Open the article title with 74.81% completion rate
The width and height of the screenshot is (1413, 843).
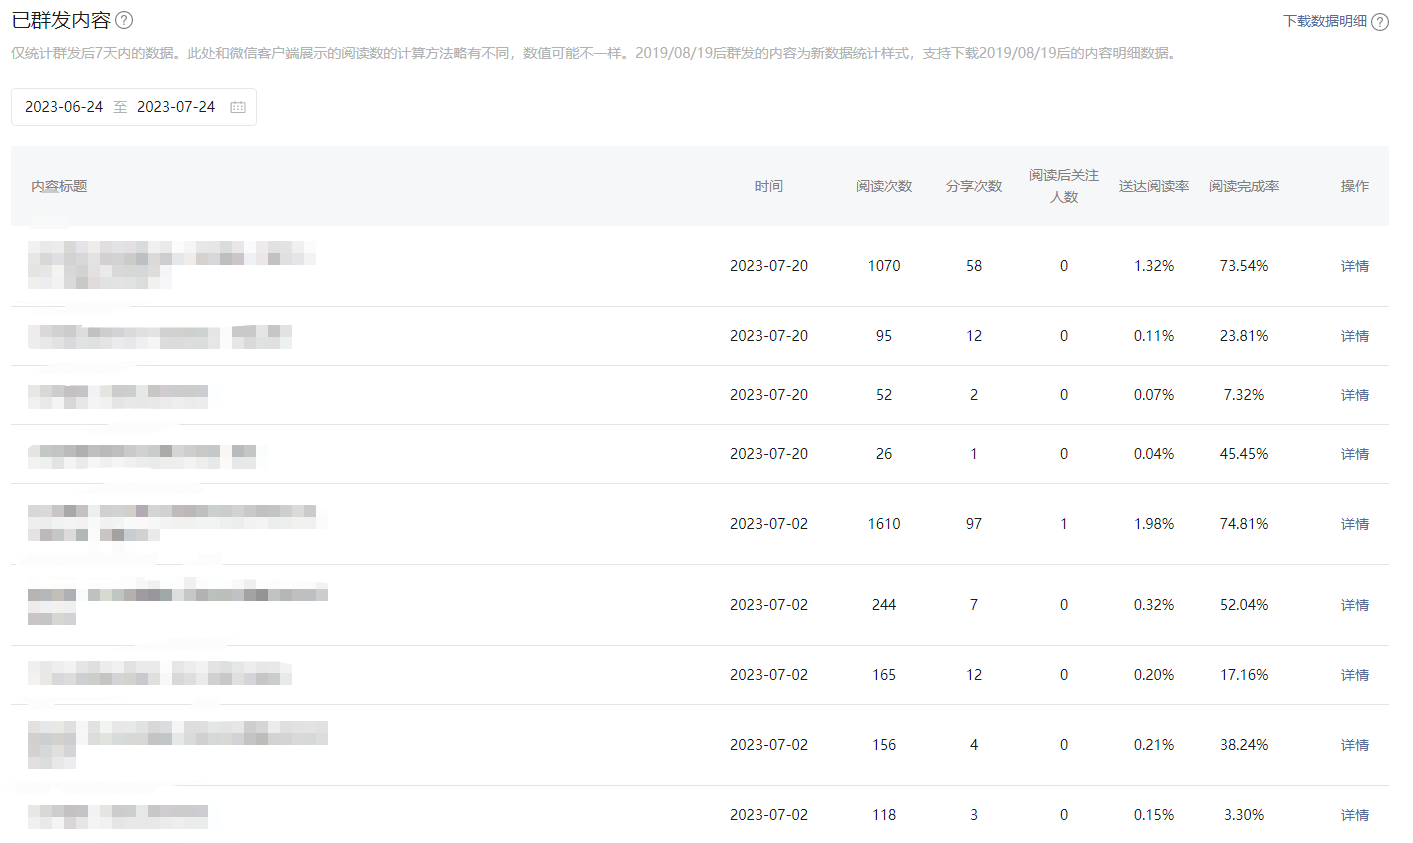coord(172,512)
